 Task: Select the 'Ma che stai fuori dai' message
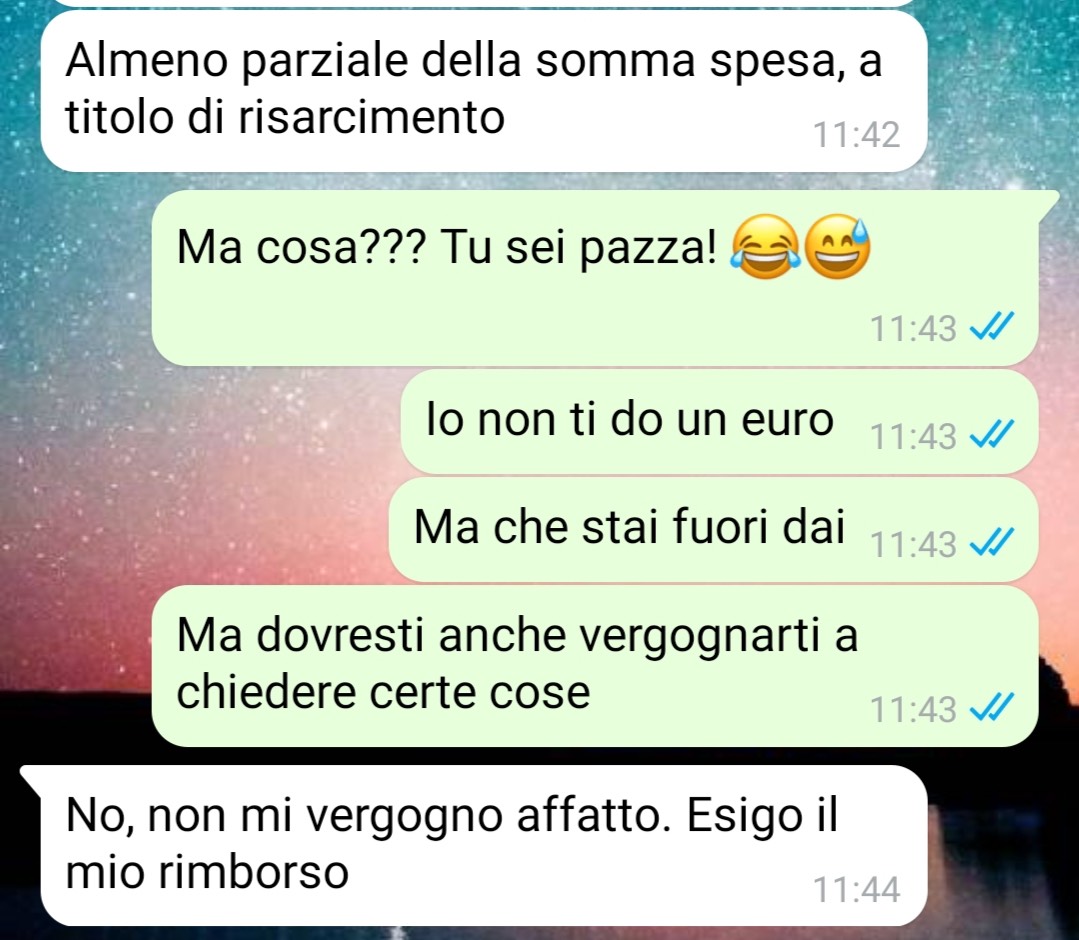[x=714, y=530]
